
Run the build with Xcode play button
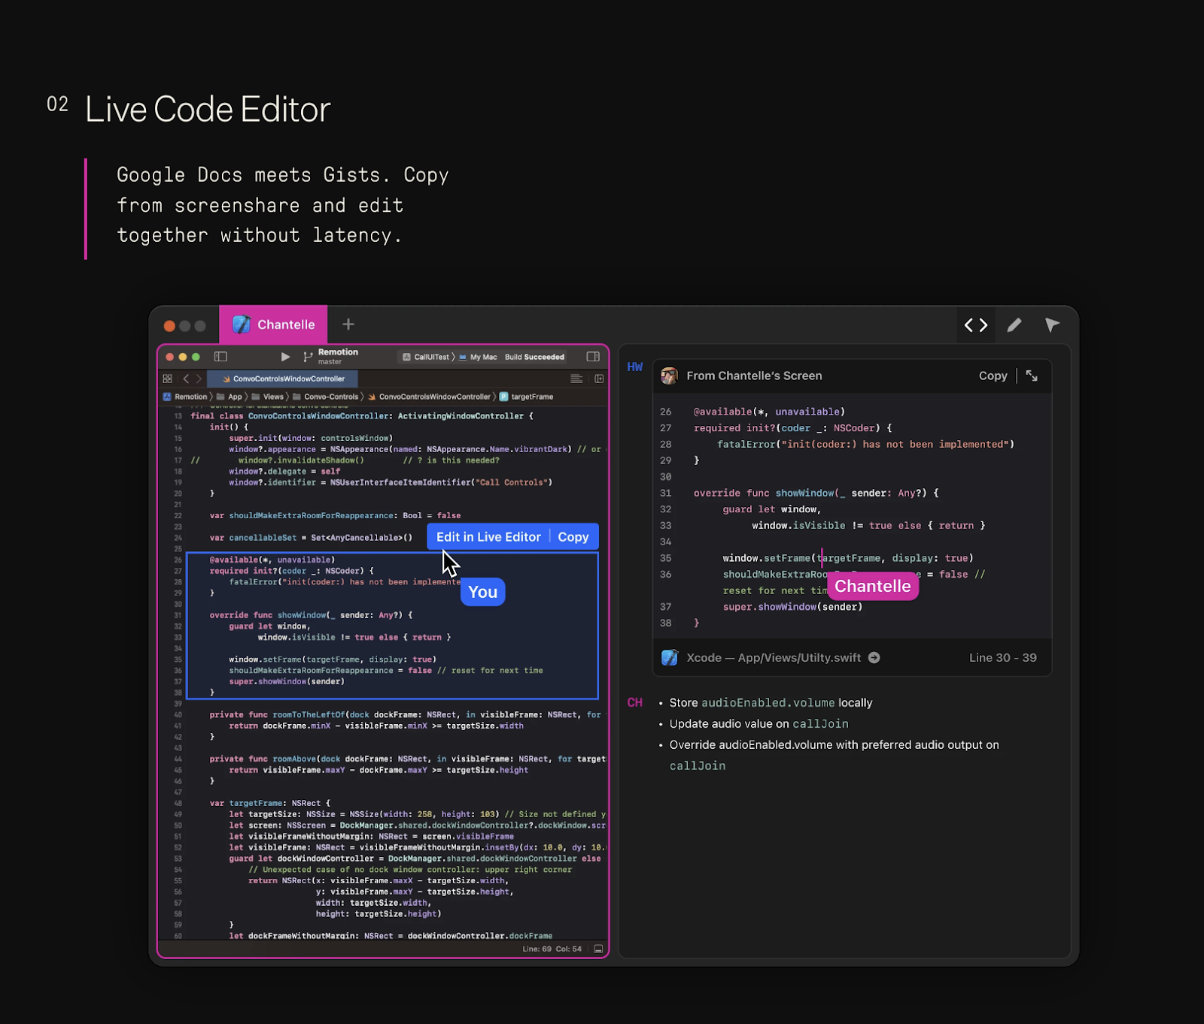pos(285,356)
